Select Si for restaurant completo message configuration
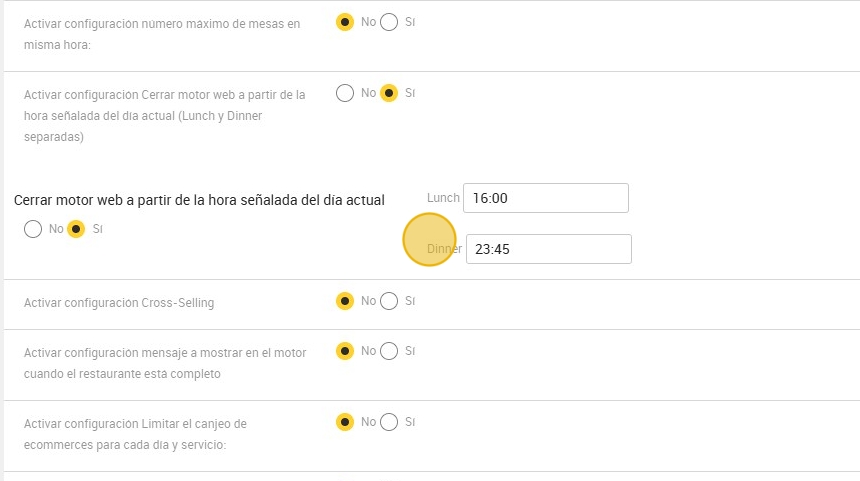860x481 pixels. coord(389,351)
